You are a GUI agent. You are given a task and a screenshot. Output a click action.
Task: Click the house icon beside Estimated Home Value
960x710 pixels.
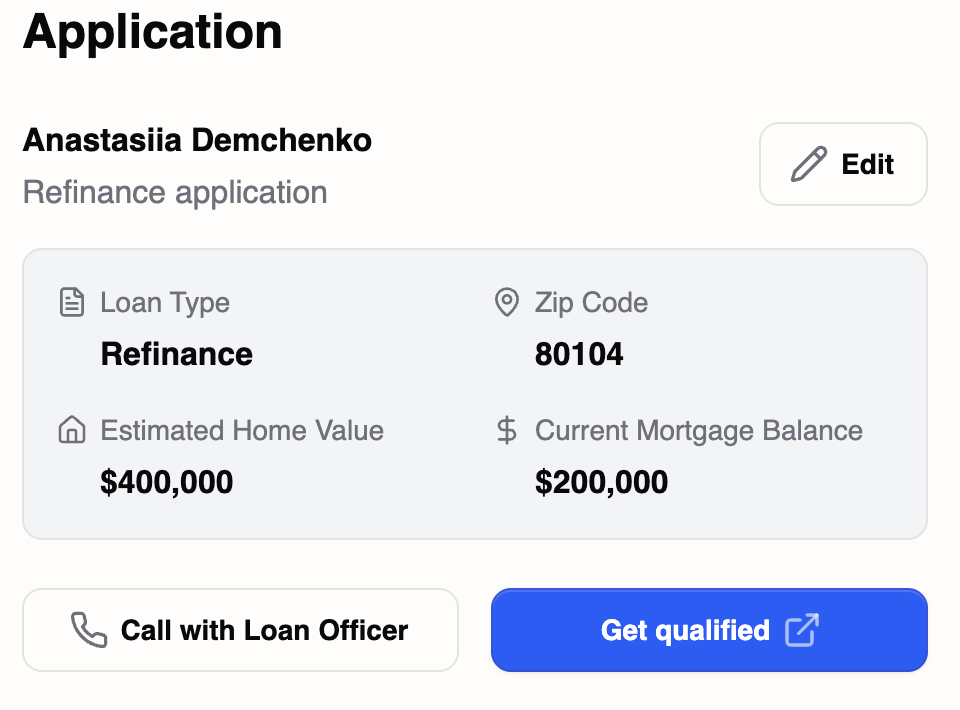(x=71, y=430)
